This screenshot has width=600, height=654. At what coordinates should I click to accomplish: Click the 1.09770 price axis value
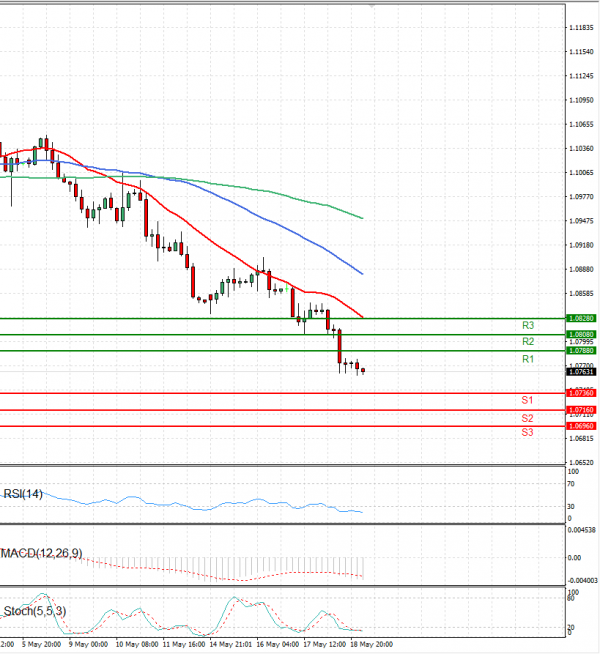pyautogui.click(x=581, y=196)
